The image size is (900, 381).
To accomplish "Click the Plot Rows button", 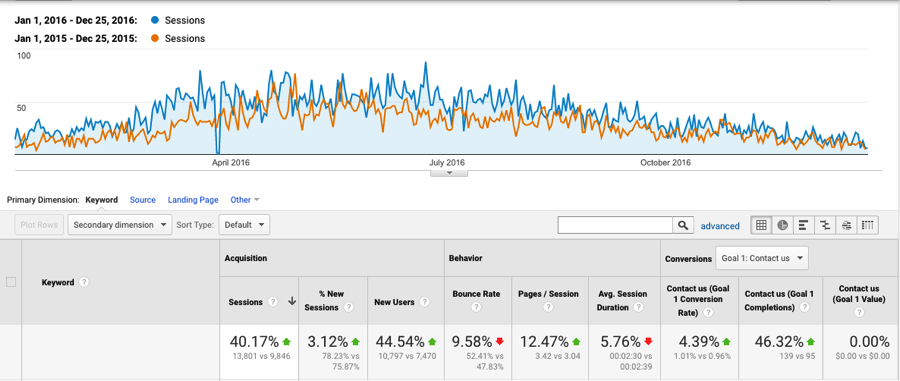I will tap(40, 225).
